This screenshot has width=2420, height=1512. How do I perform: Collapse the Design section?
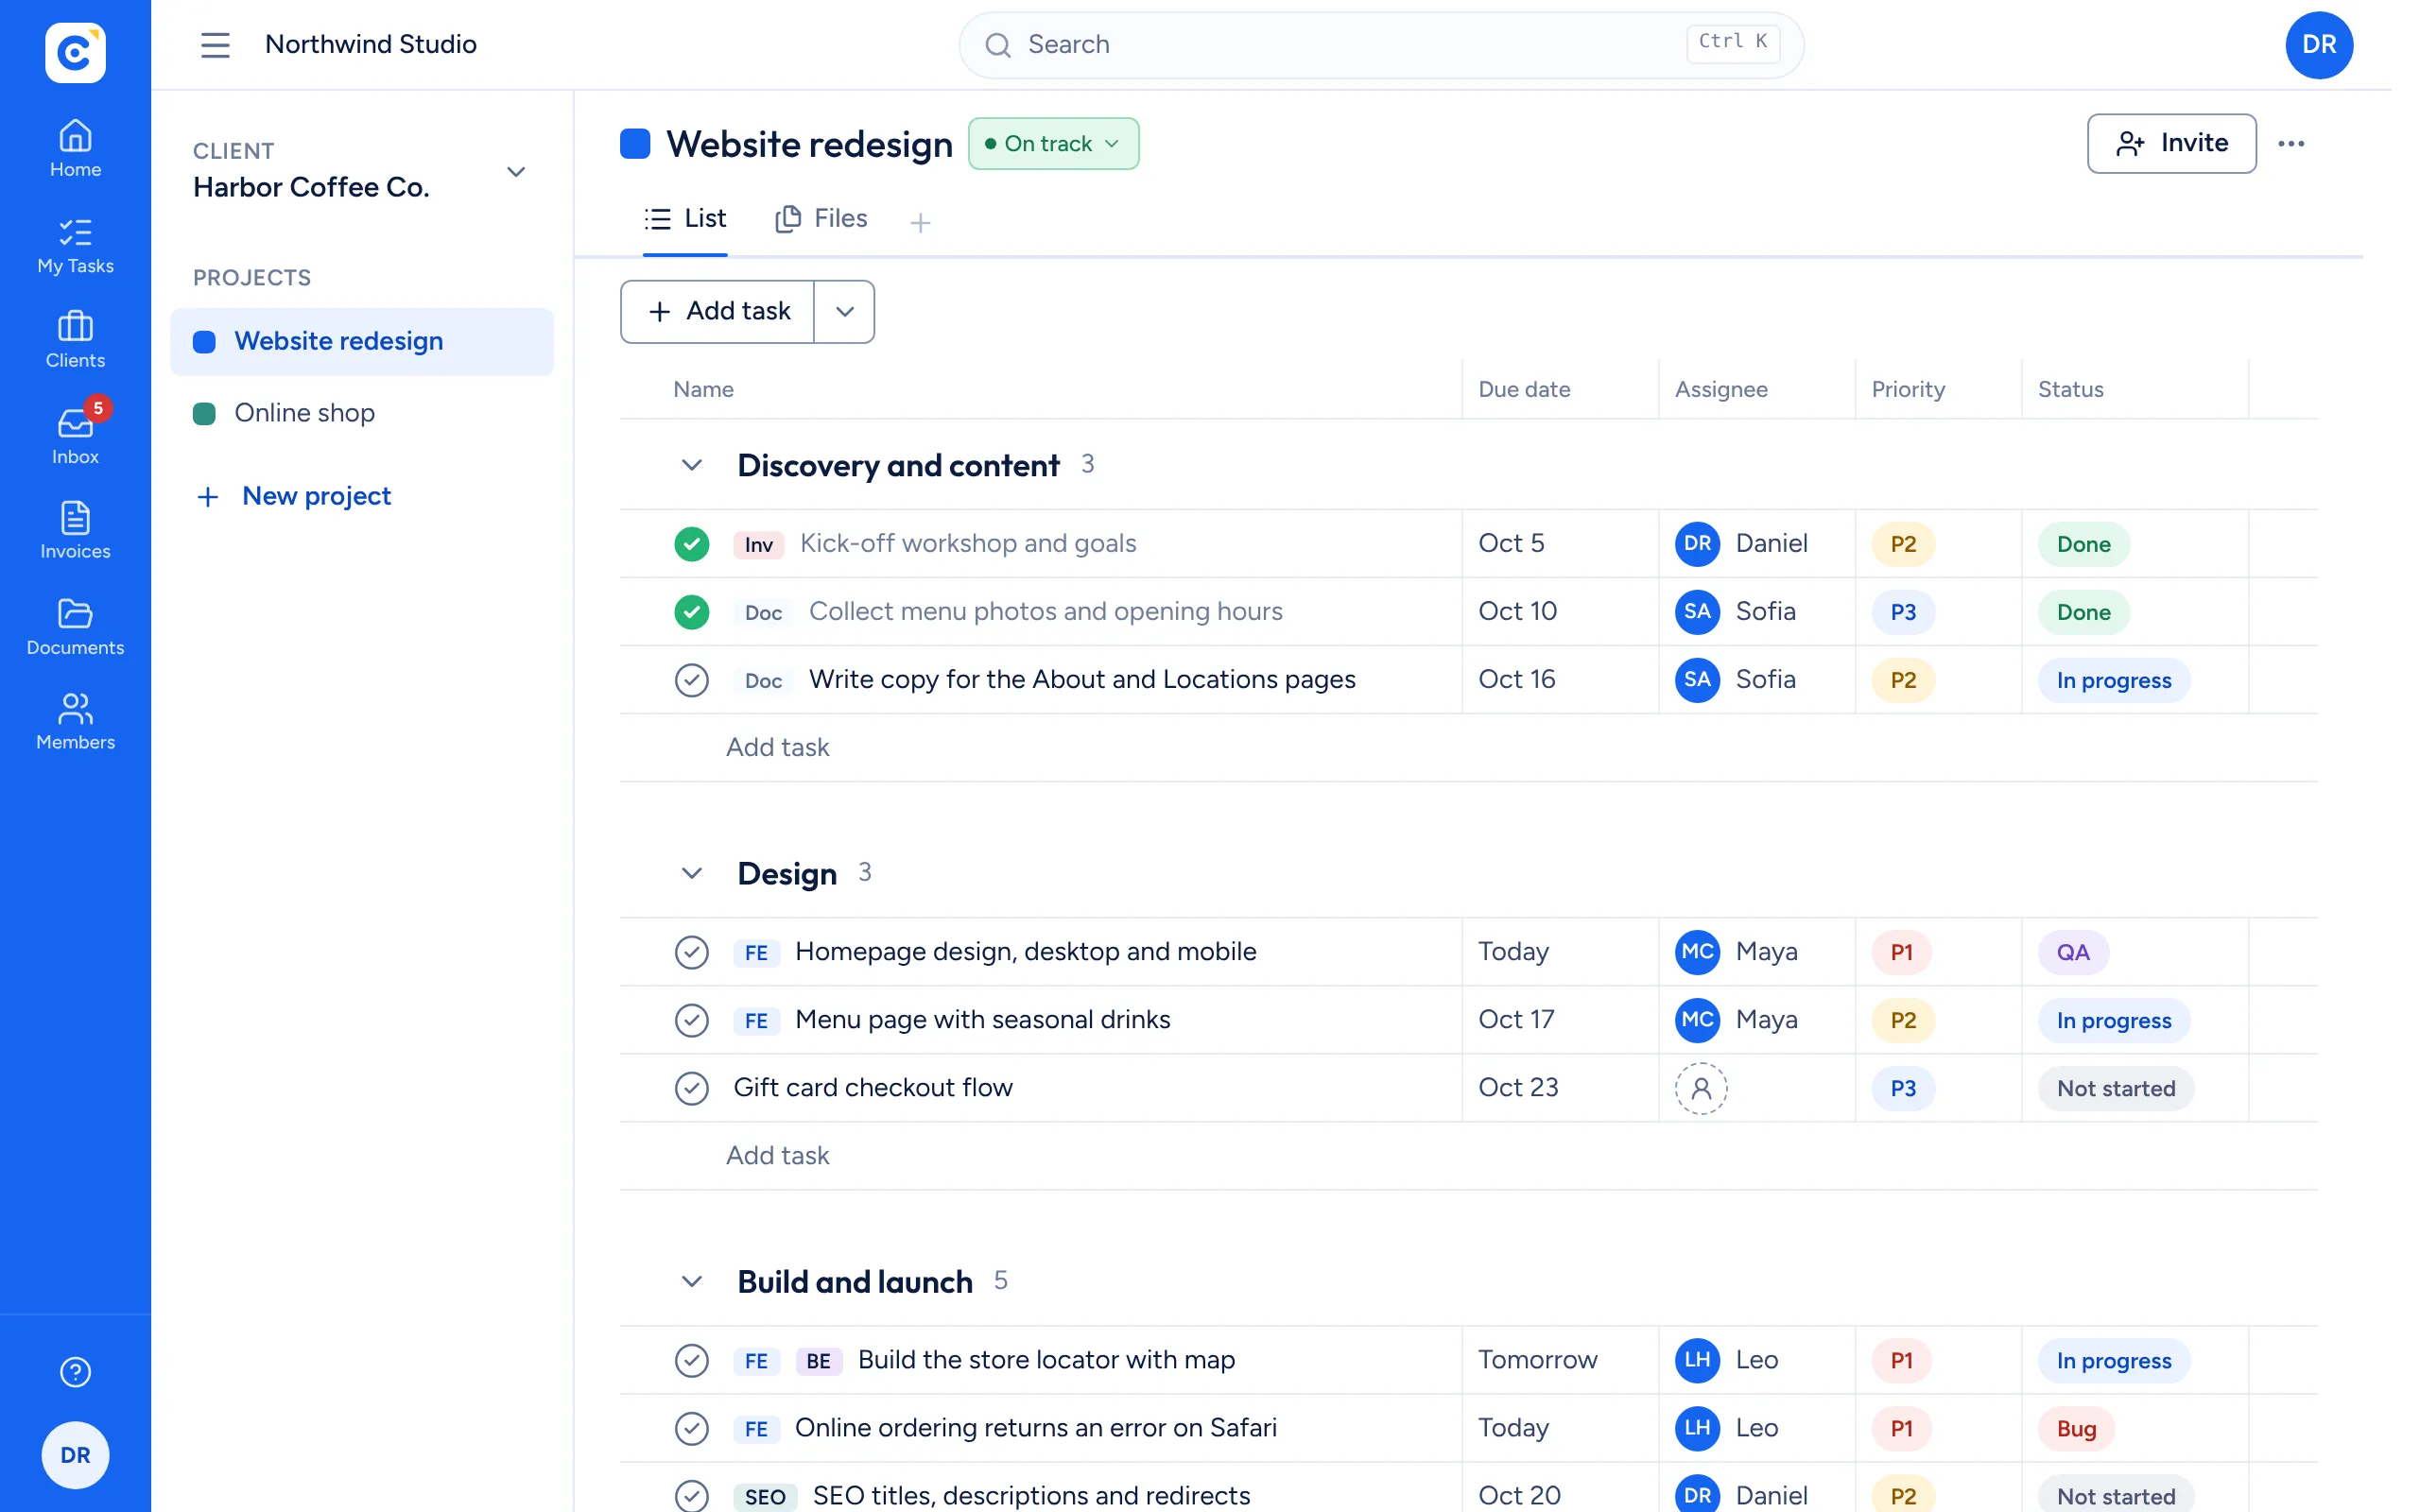pos(691,873)
